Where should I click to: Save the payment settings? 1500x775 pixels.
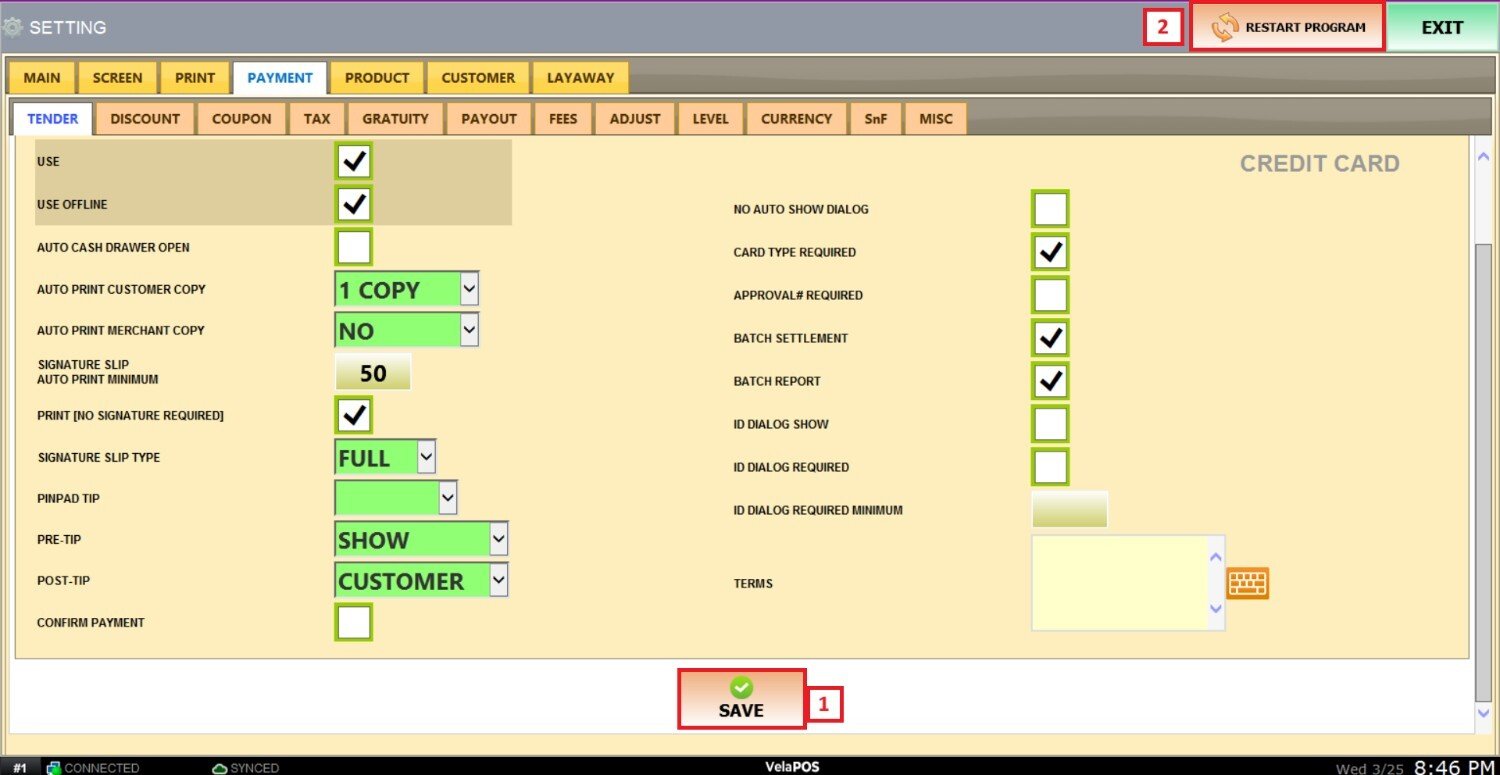(x=741, y=698)
